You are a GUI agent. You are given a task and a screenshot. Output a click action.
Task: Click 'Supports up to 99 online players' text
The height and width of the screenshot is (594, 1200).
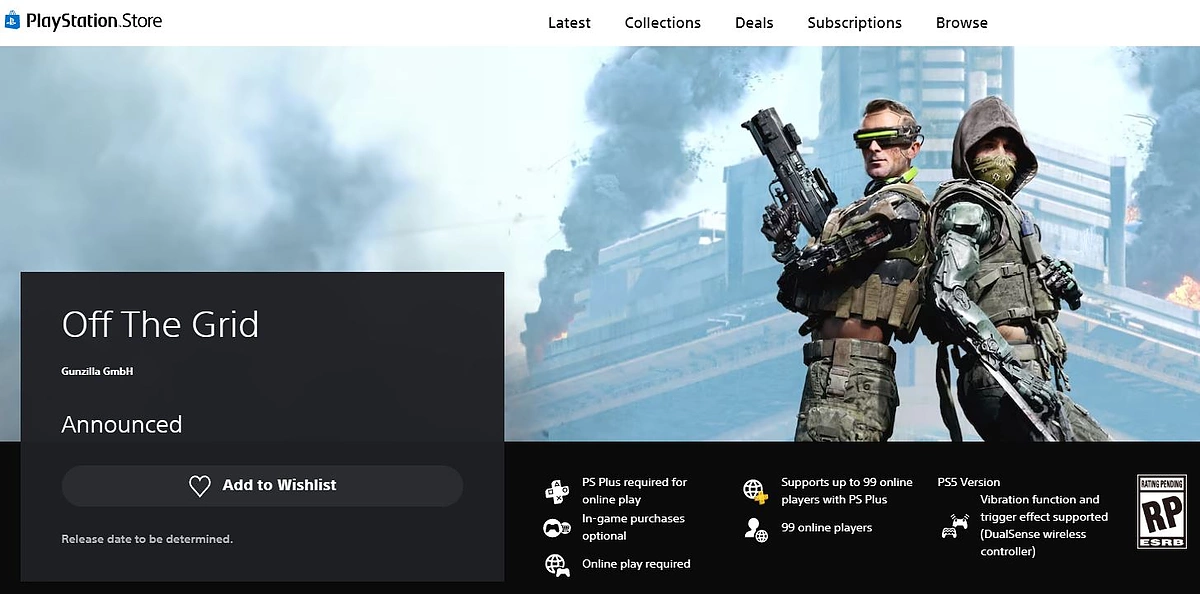(x=847, y=491)
